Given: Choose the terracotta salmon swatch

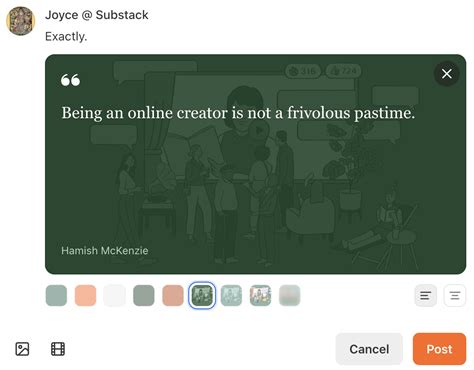Looking at the screenshot, I should (173, 295).
